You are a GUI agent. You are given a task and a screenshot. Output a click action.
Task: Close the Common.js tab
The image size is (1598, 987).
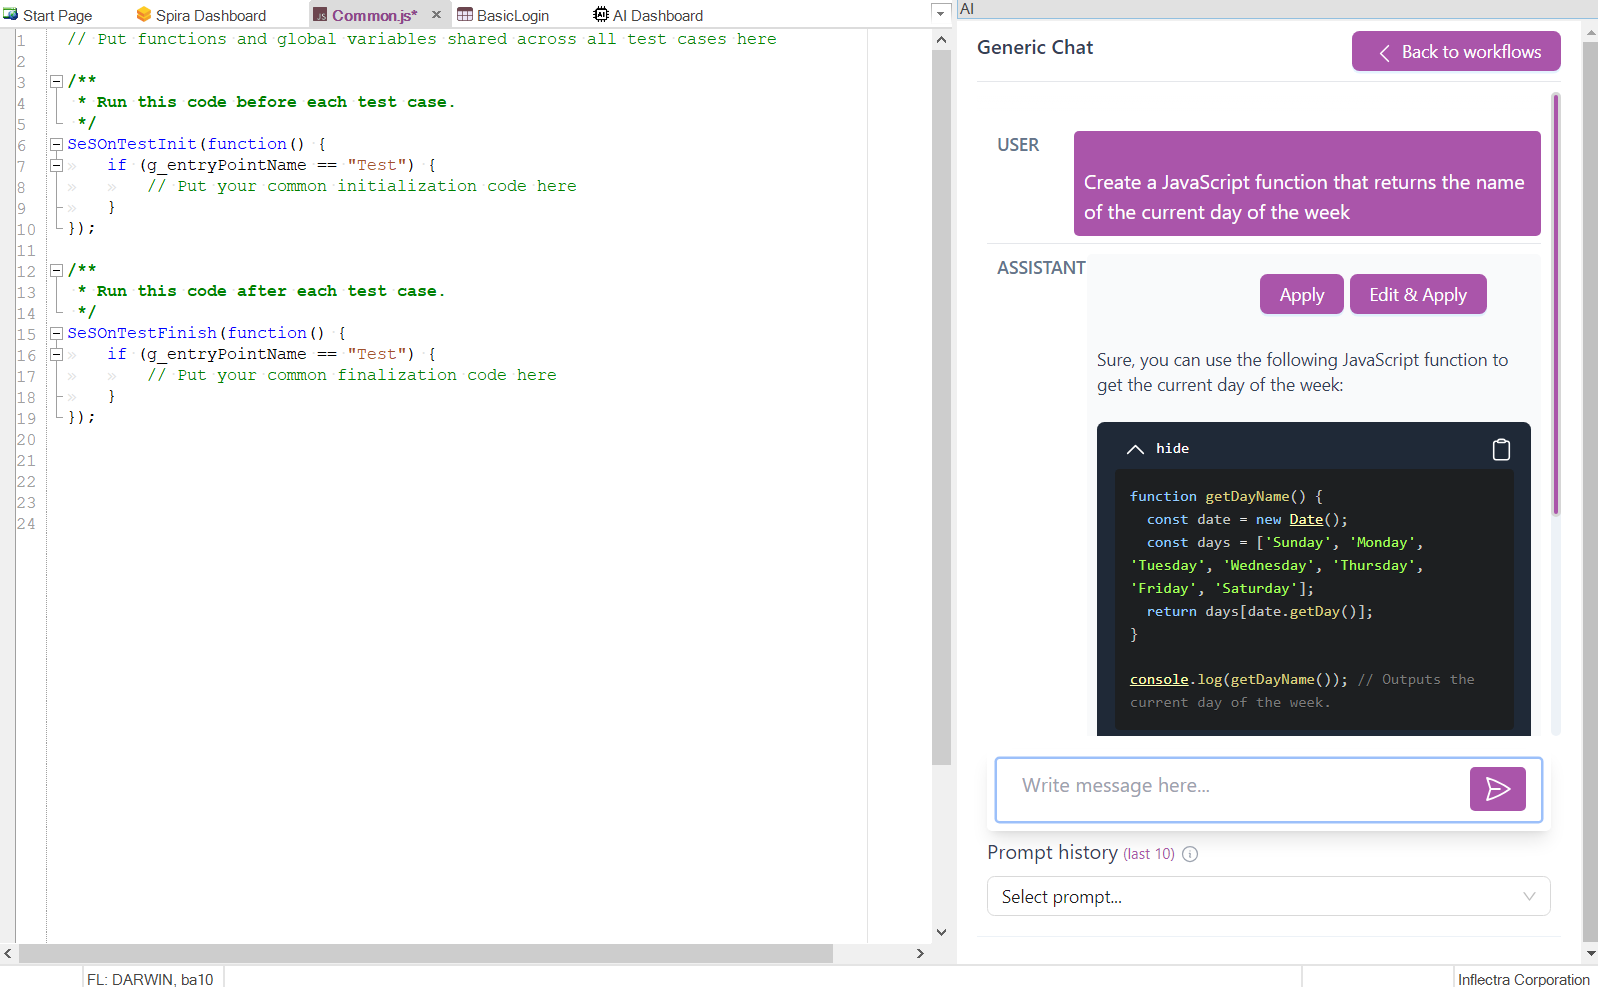click(436, 15)
